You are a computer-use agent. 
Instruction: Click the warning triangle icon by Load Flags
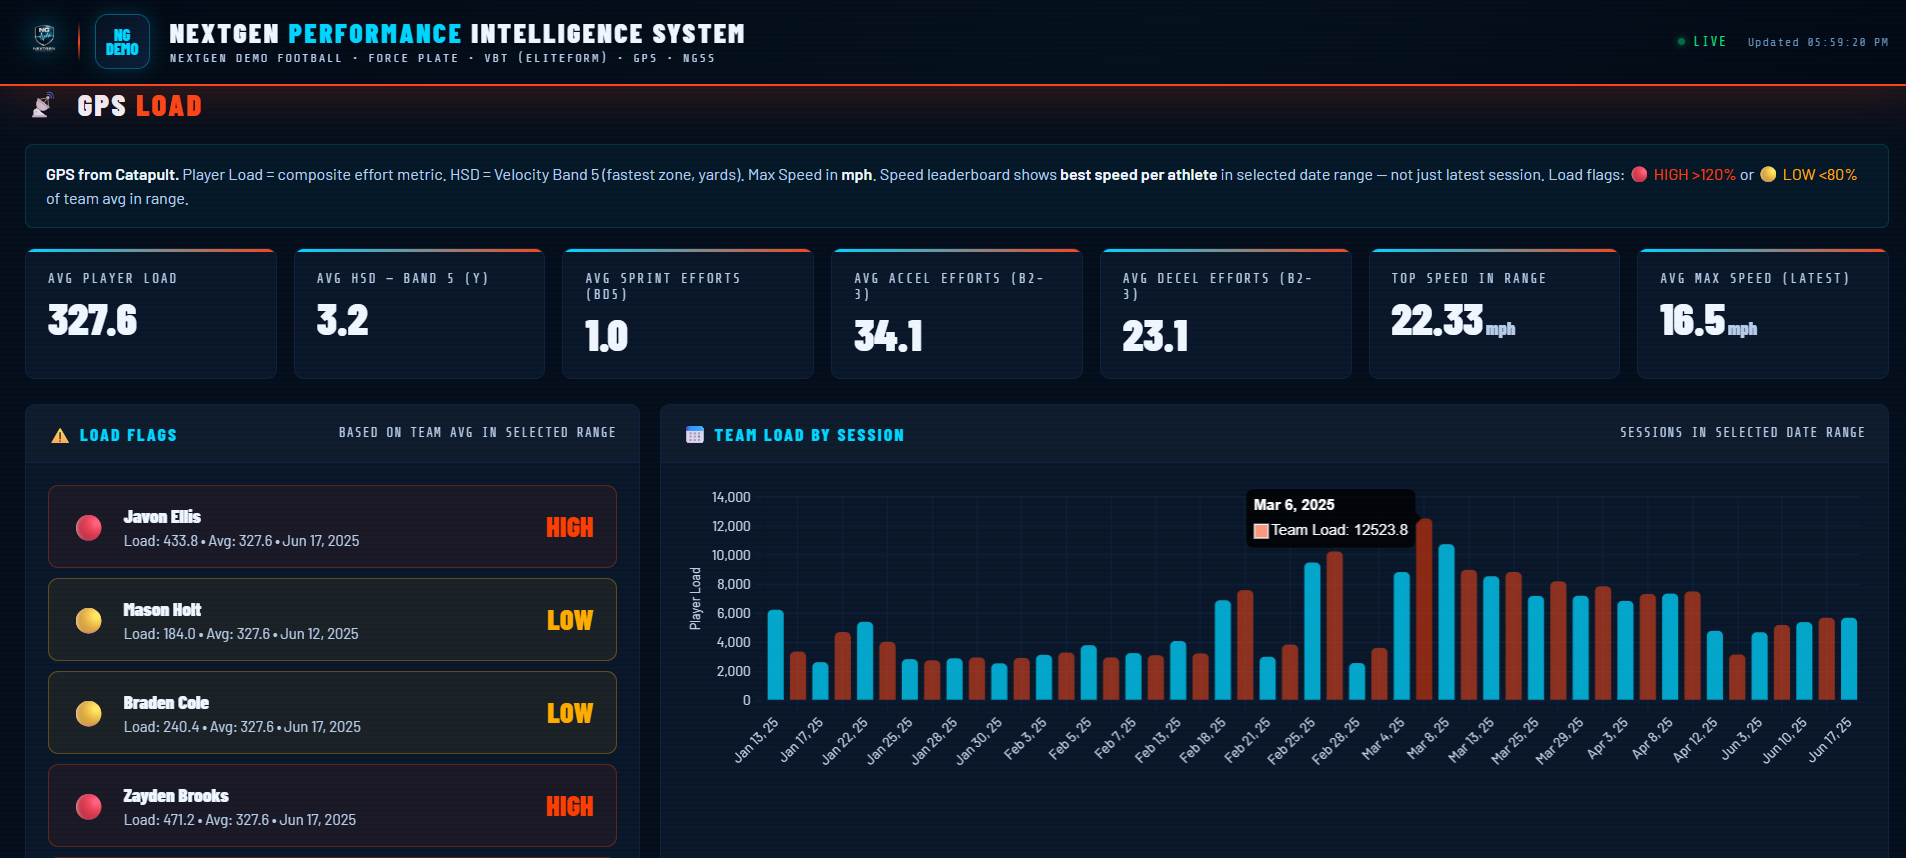point(60,436)
